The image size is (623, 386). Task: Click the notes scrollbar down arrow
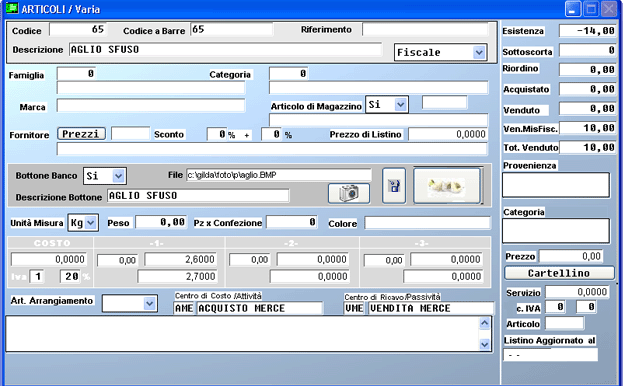tap(484, 344)
